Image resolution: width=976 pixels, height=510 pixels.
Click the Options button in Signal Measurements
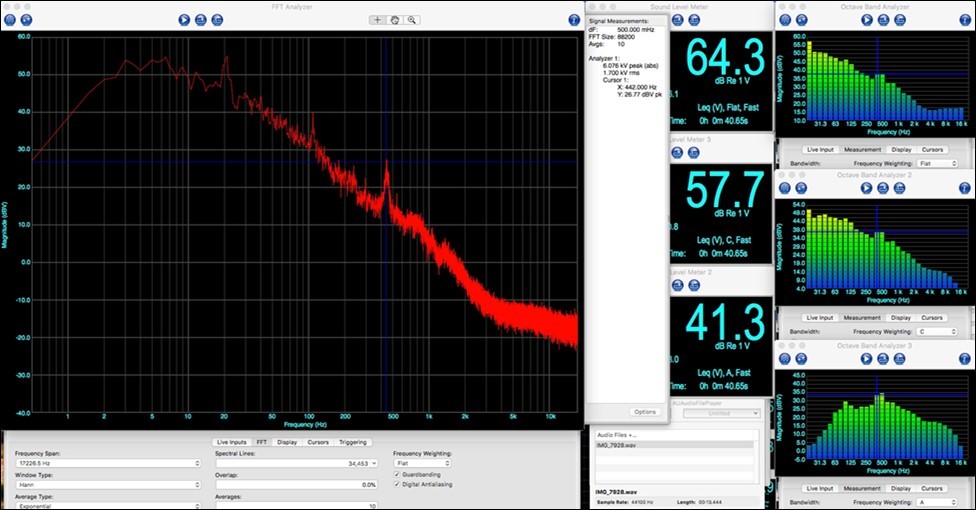(x=645, y=412)
